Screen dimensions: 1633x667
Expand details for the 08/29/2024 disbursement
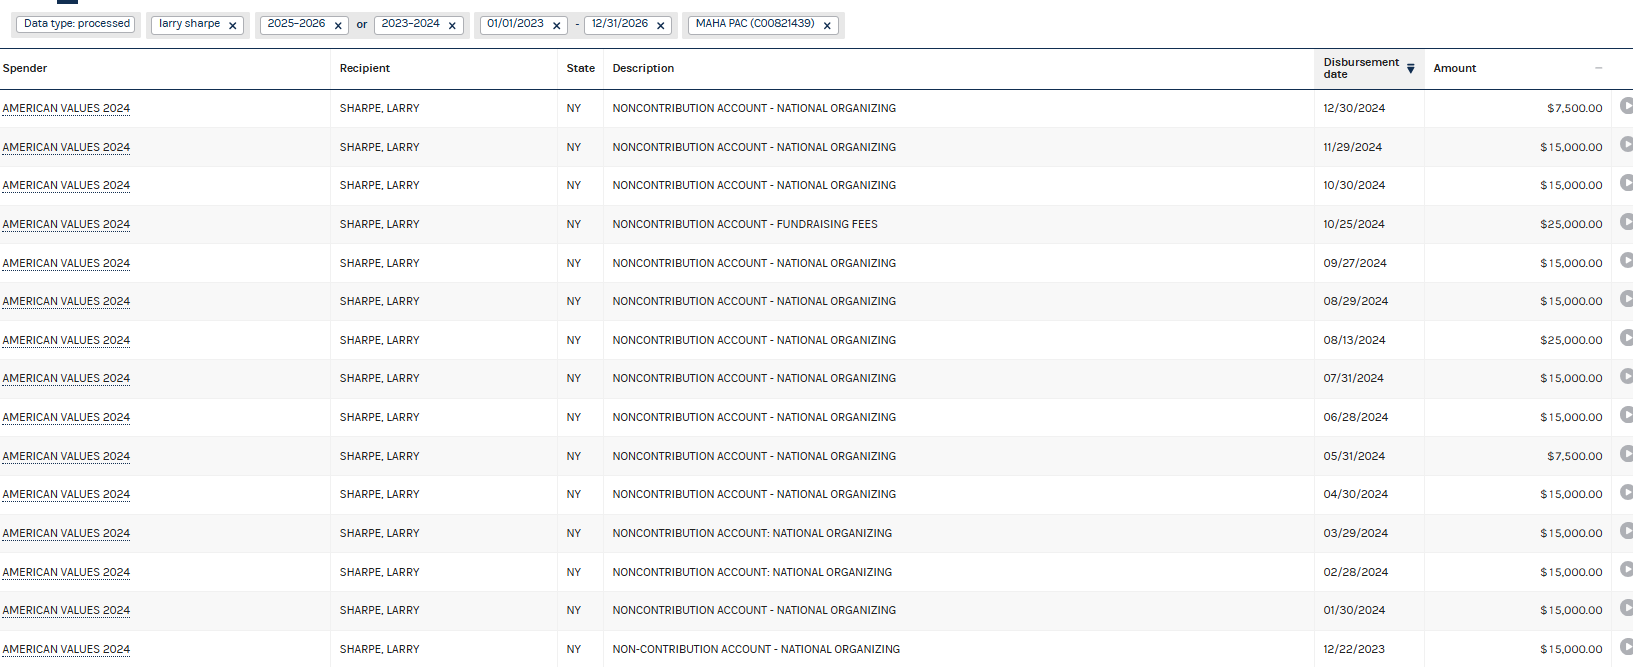click(x=1626, y=299)
